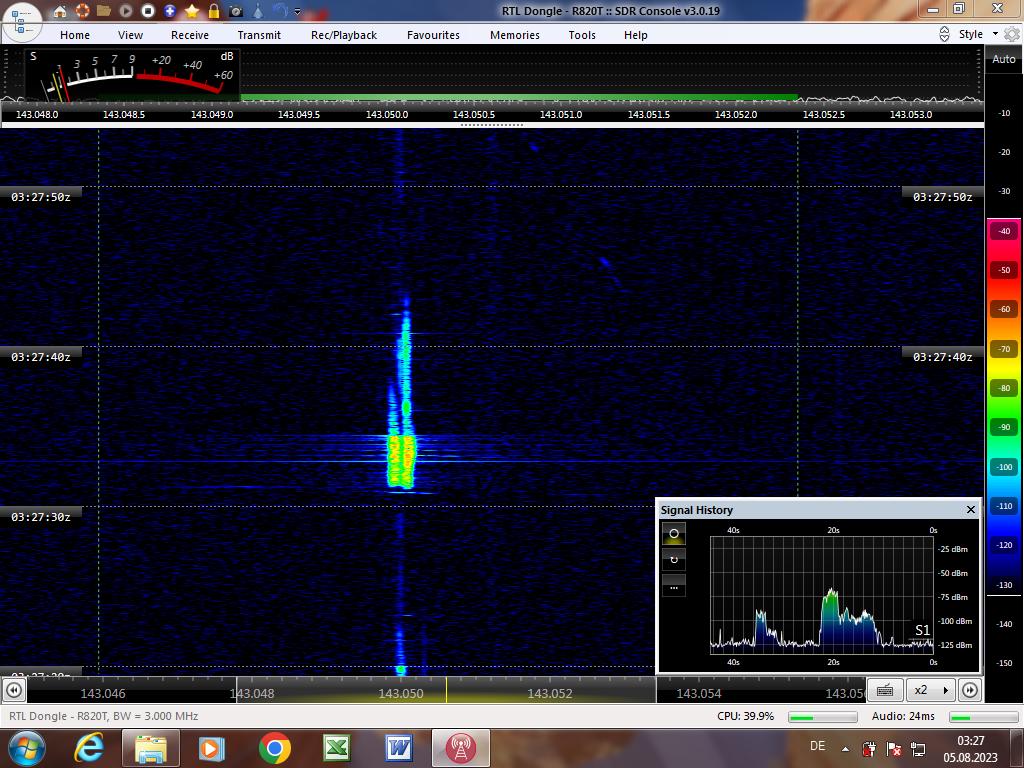Click the gold star favourites icon
1024x768 pixels.
(192, 11)
